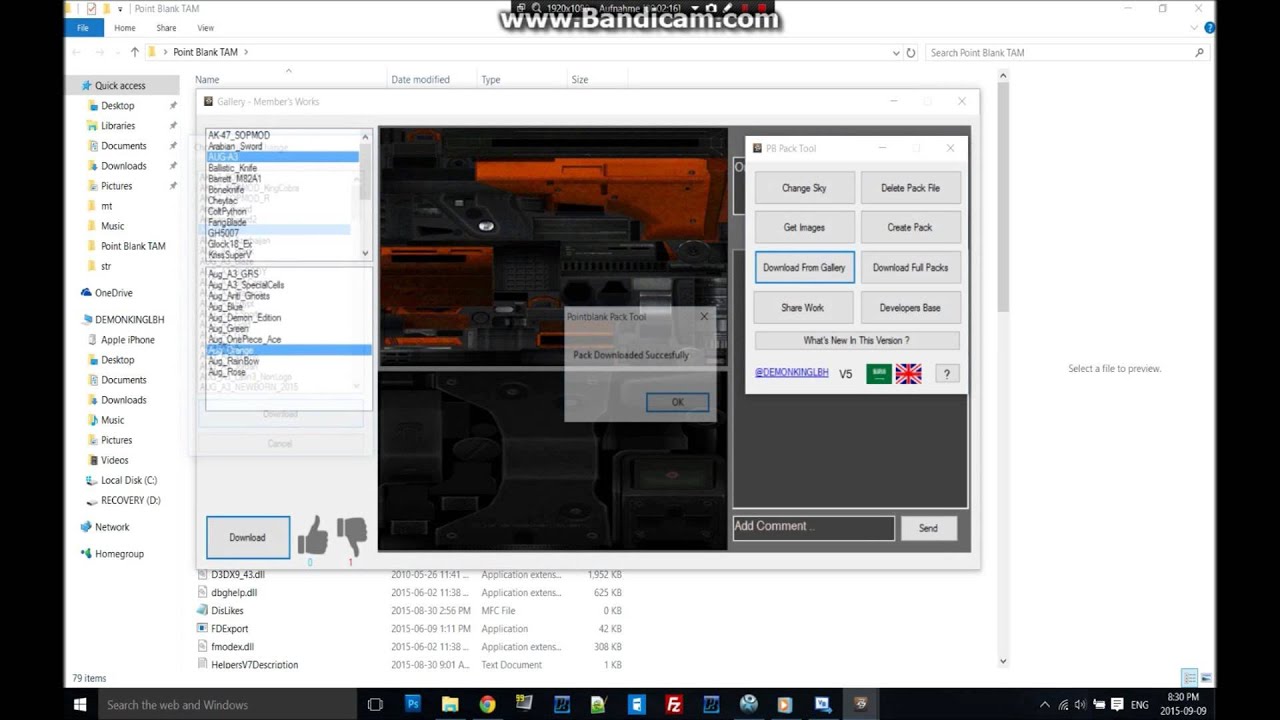The image size is (1280, 720).
Task: Open the Developers Base button
Action: [910, 307]
